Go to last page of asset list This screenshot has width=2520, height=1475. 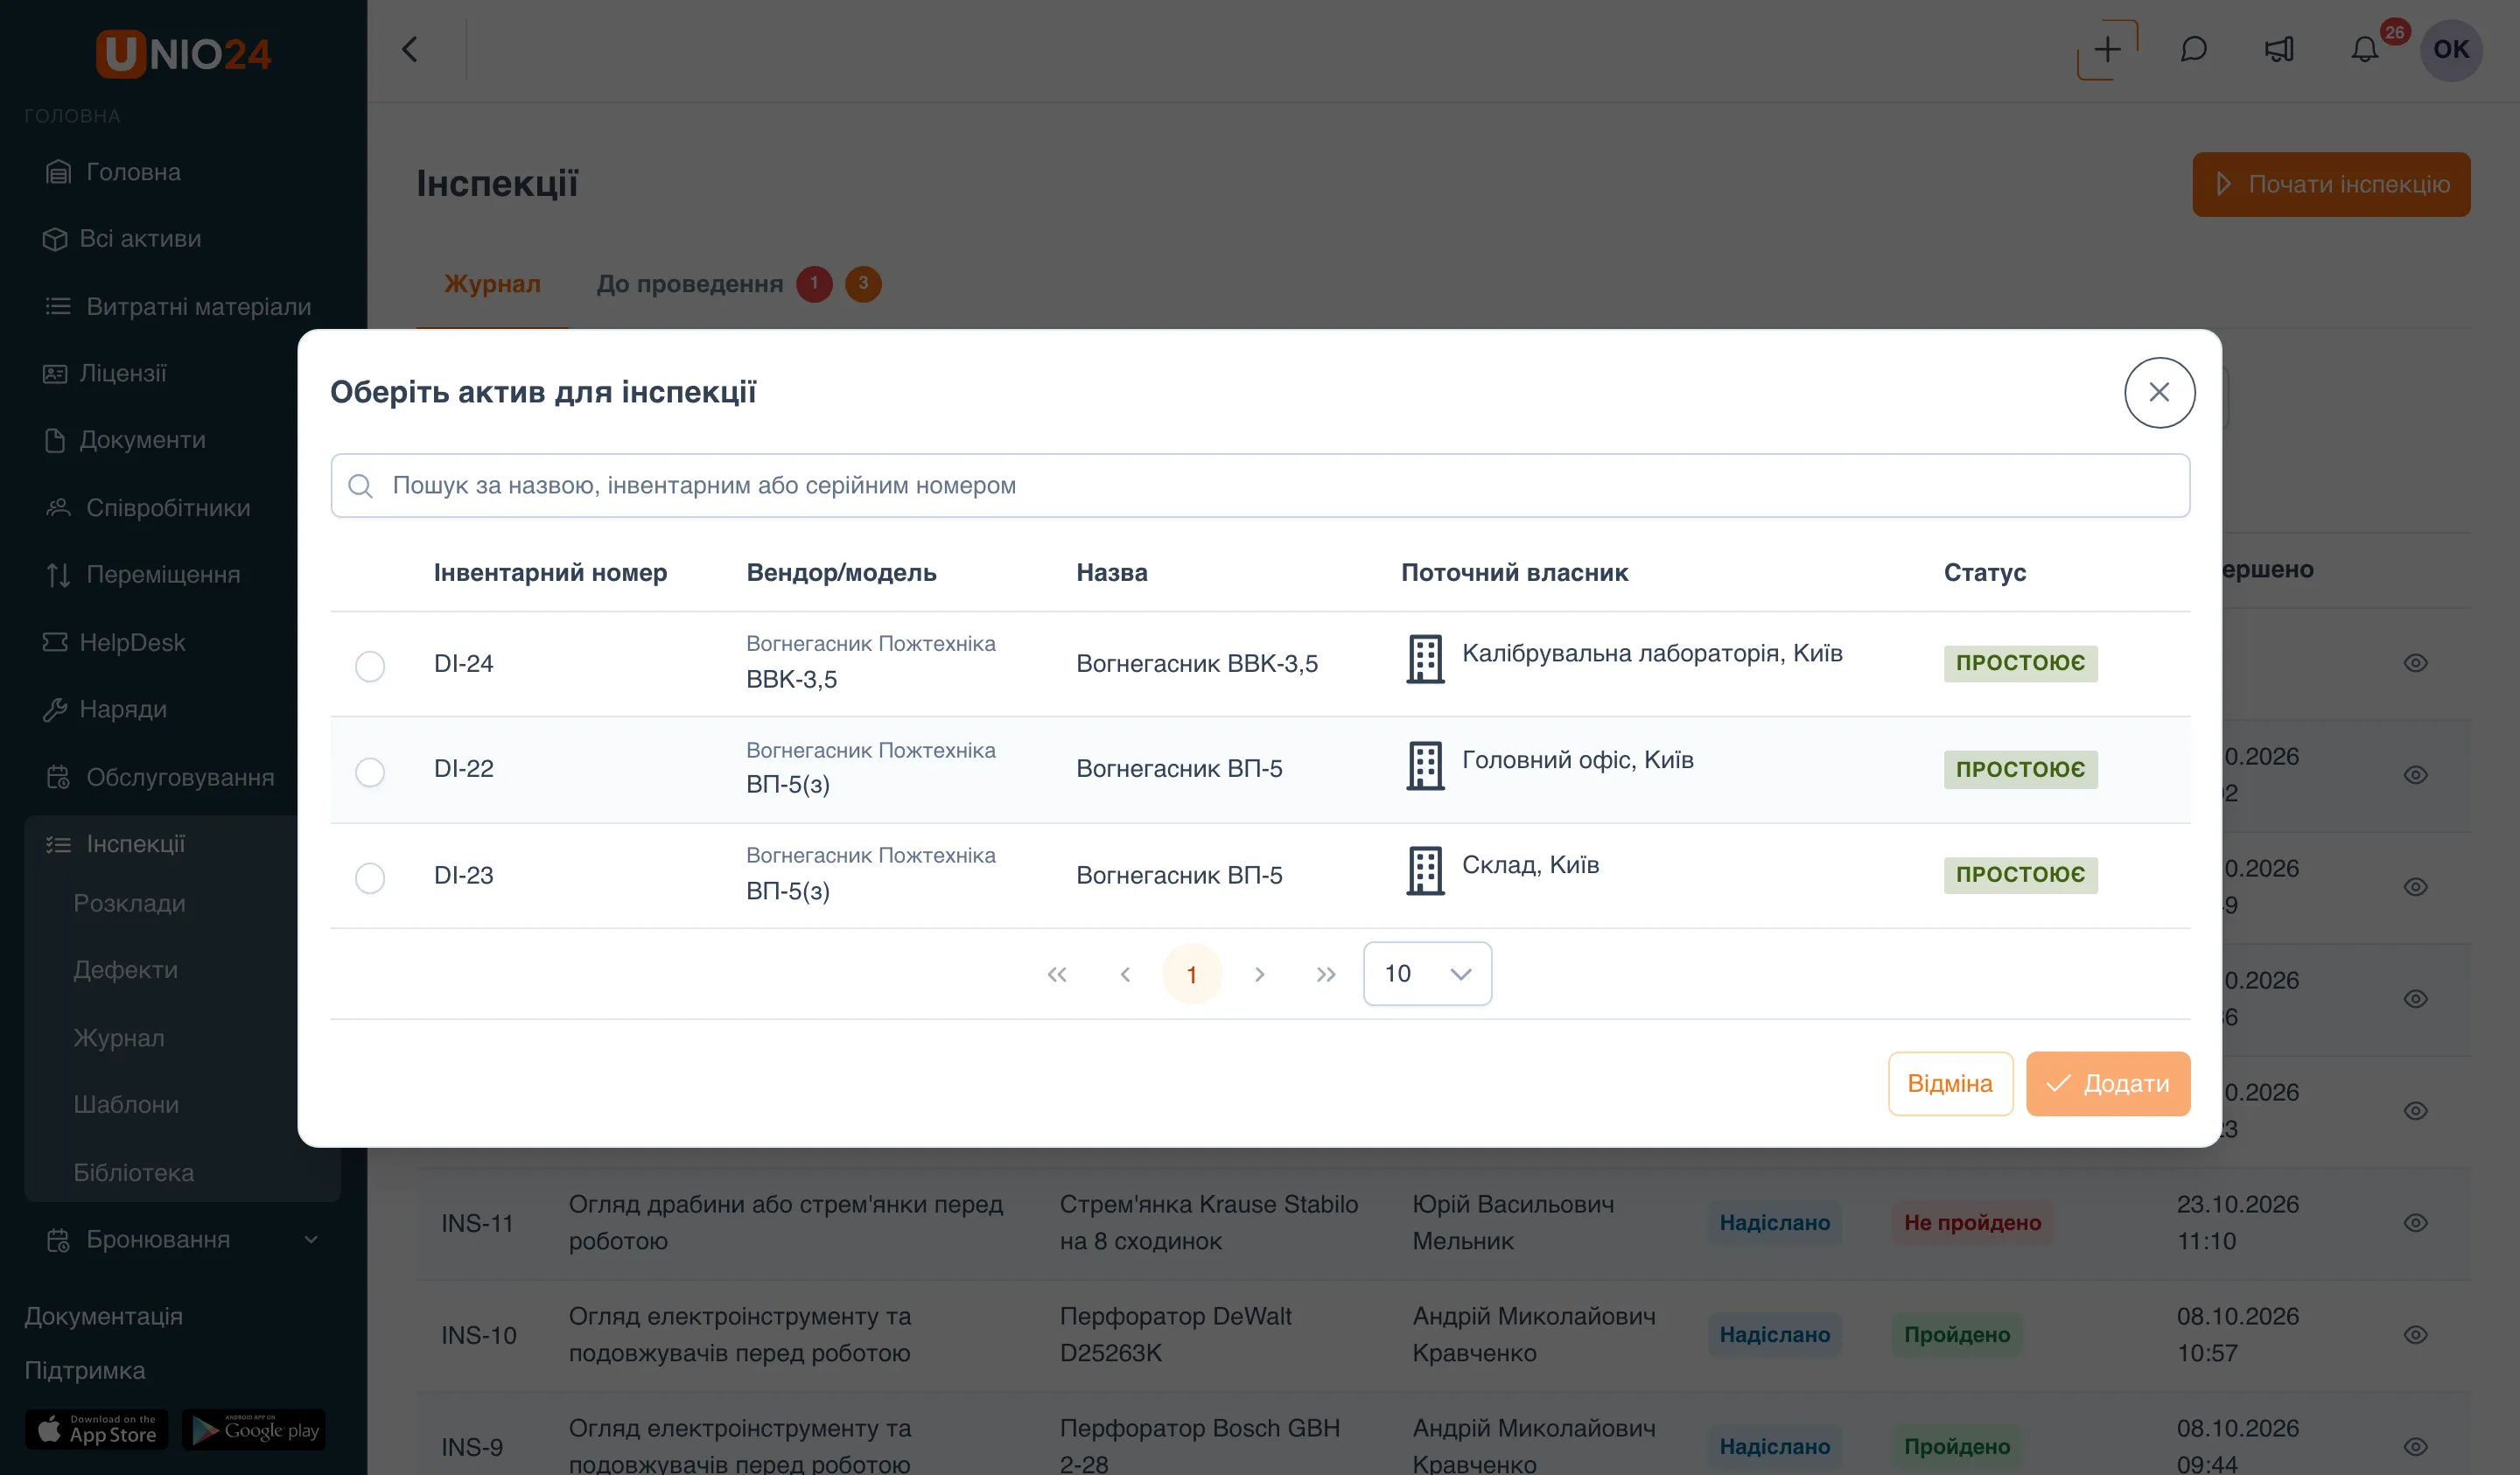tap(1326, 974)
